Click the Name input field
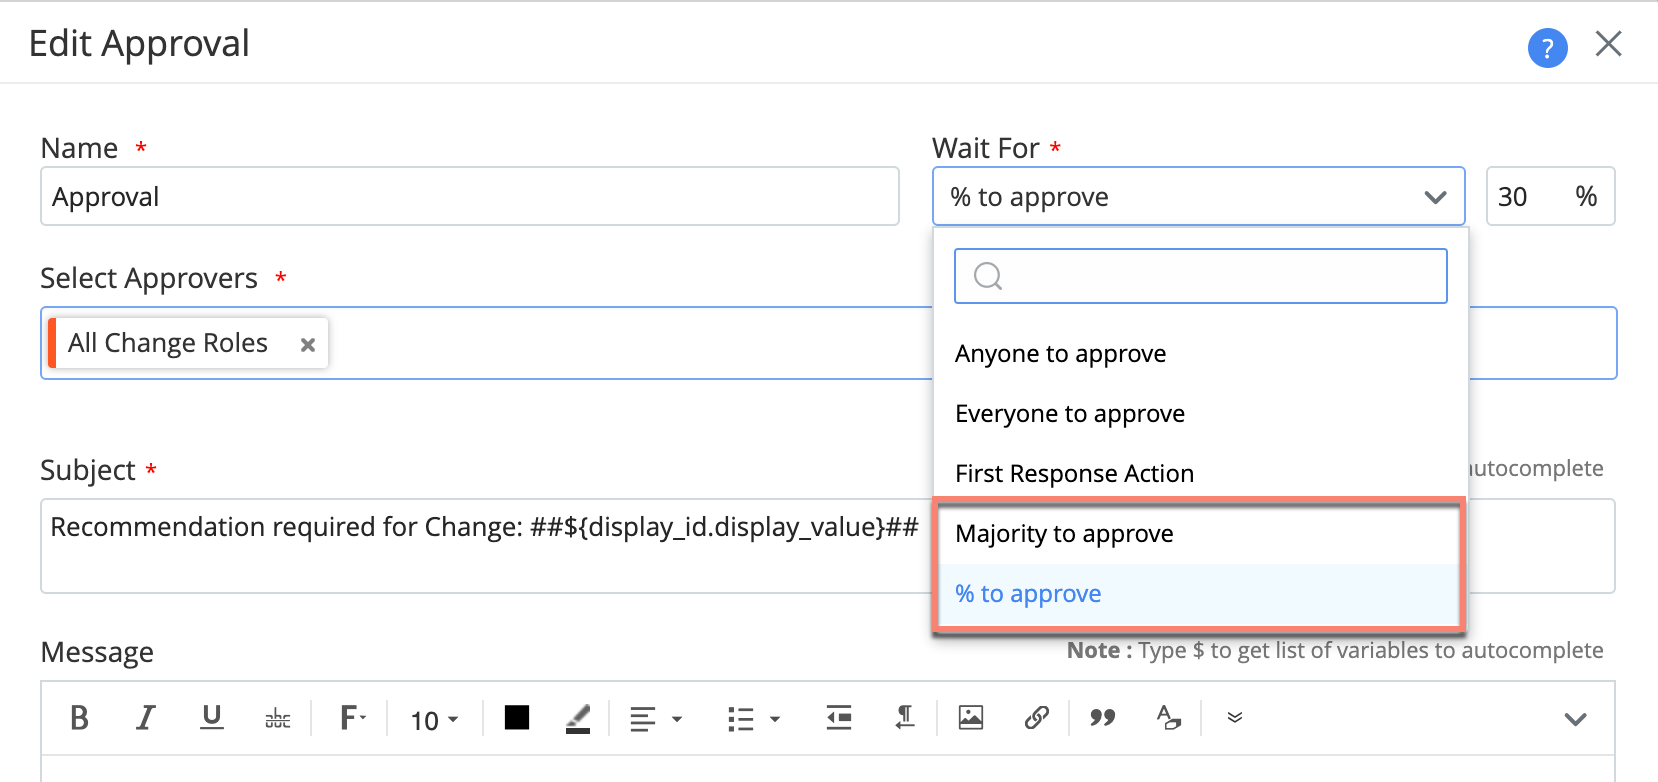The image size is (1658, 782). 470,197
